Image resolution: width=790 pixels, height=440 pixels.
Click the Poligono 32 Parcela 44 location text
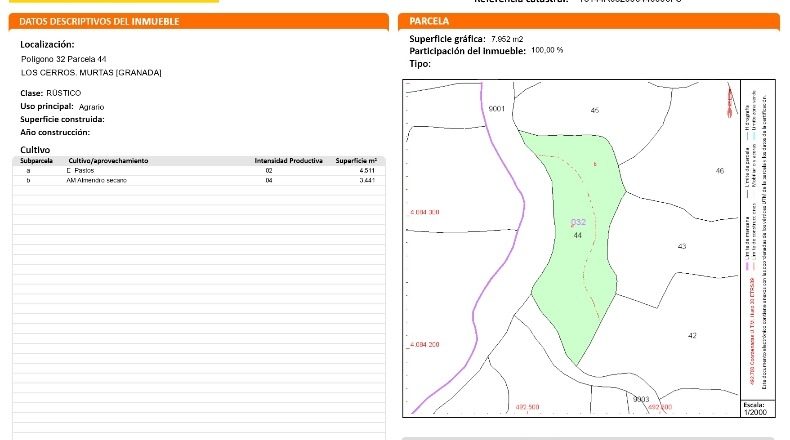tap(64, 59)
